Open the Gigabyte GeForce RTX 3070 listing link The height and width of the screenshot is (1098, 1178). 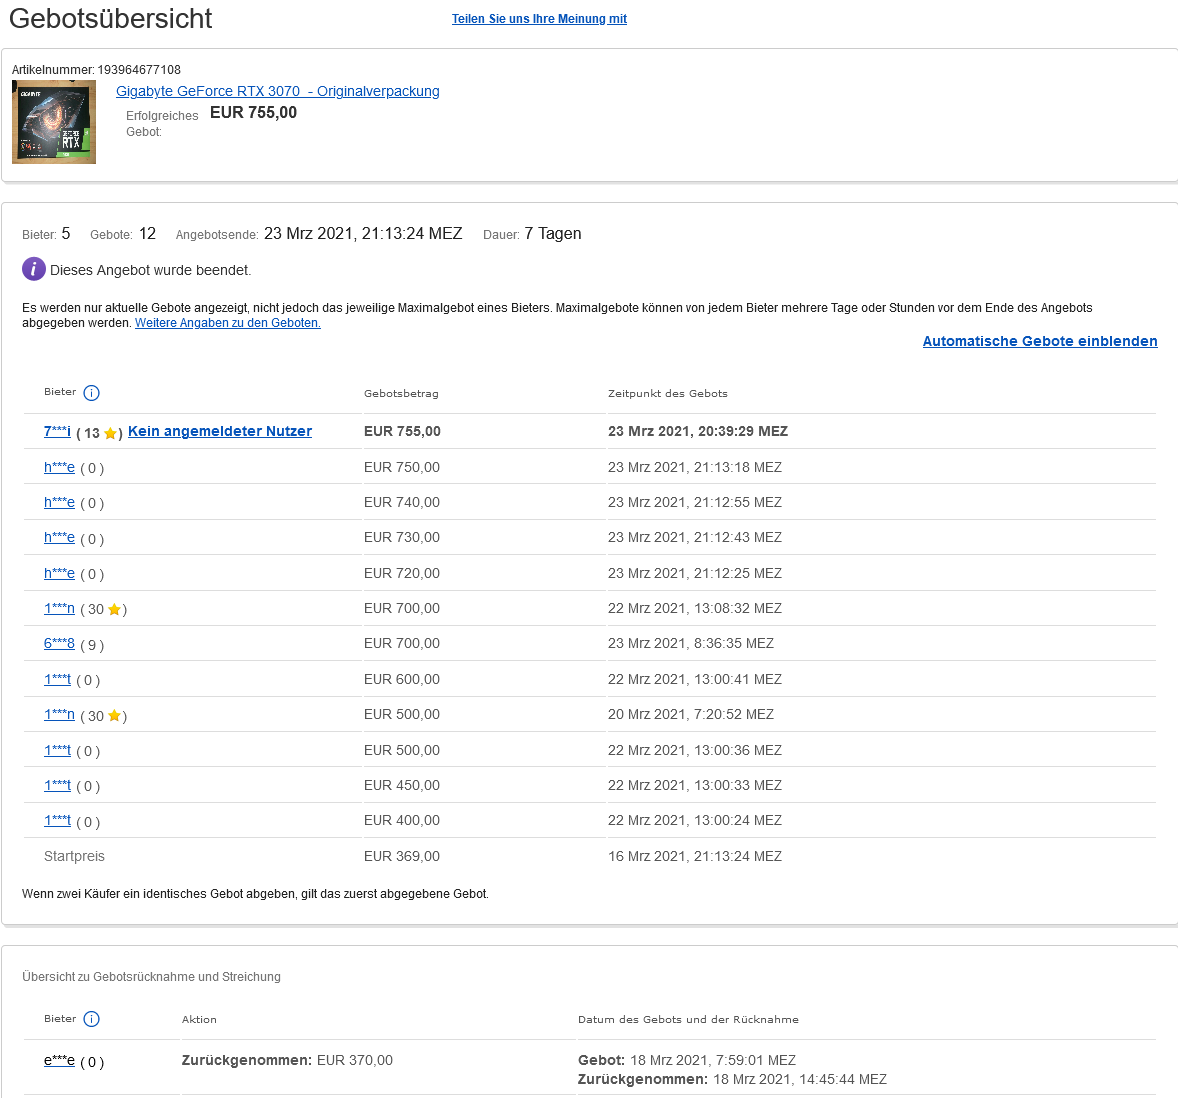coord(278,91)
